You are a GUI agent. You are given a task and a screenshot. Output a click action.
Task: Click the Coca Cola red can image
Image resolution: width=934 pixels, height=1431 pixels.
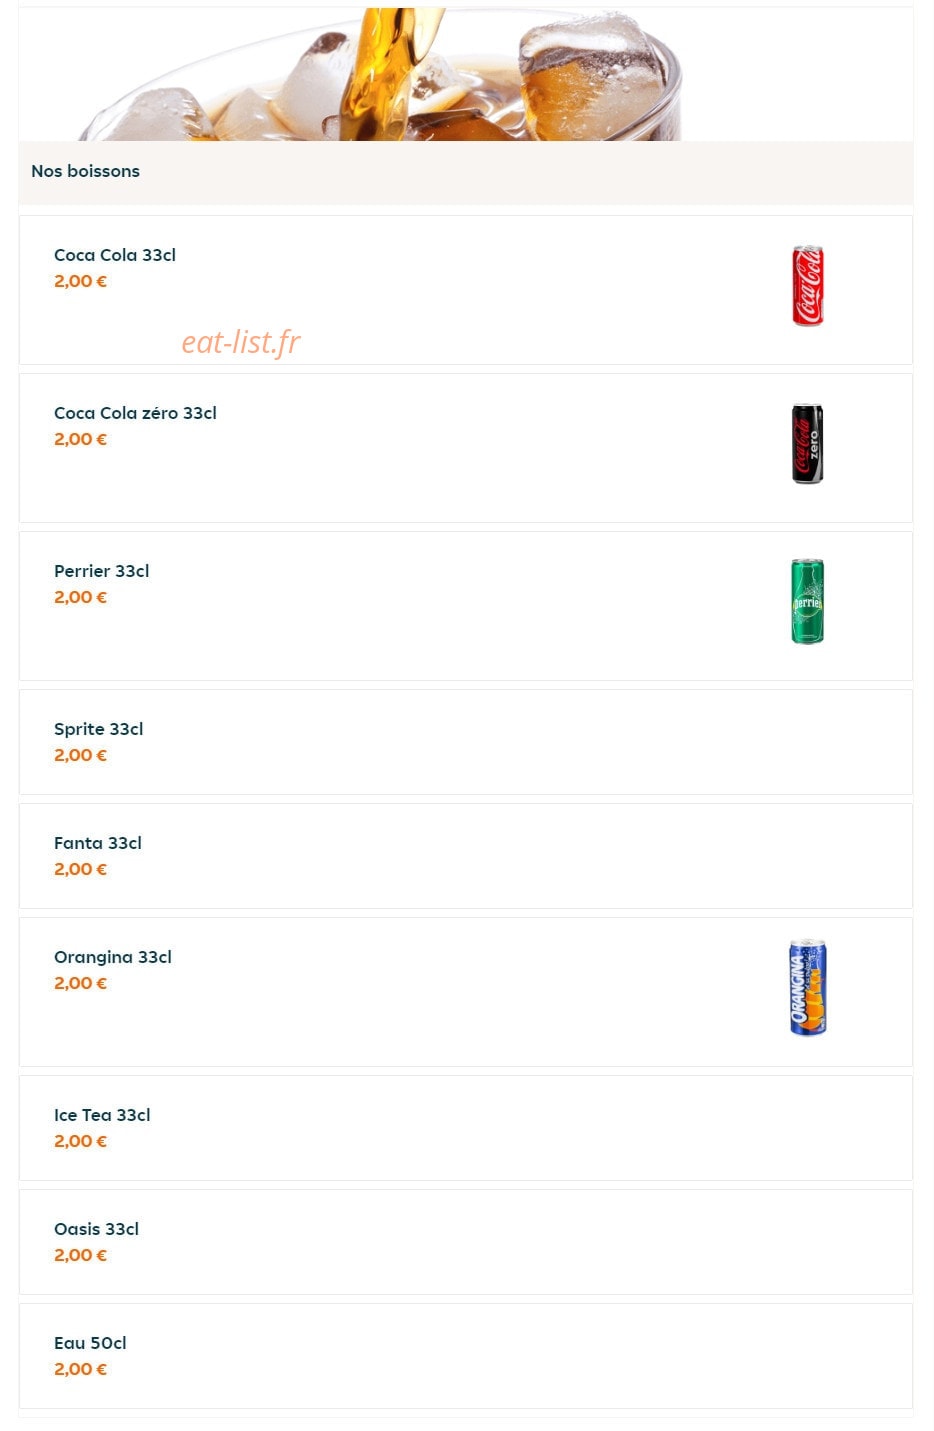[808, 286]
